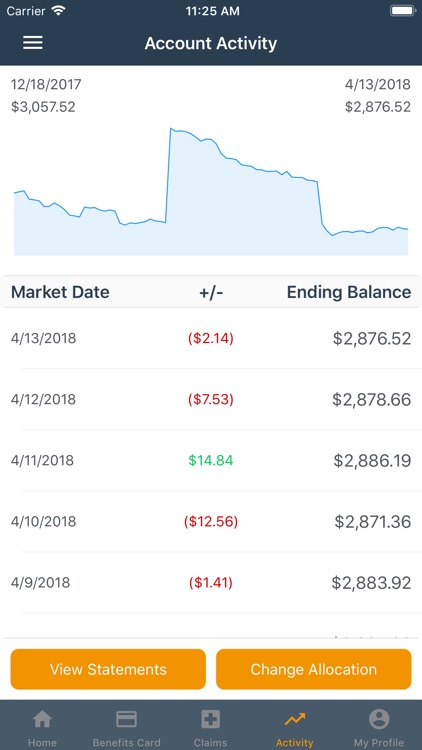Select the 4/13/2018 activity row

tap(211, 338)
